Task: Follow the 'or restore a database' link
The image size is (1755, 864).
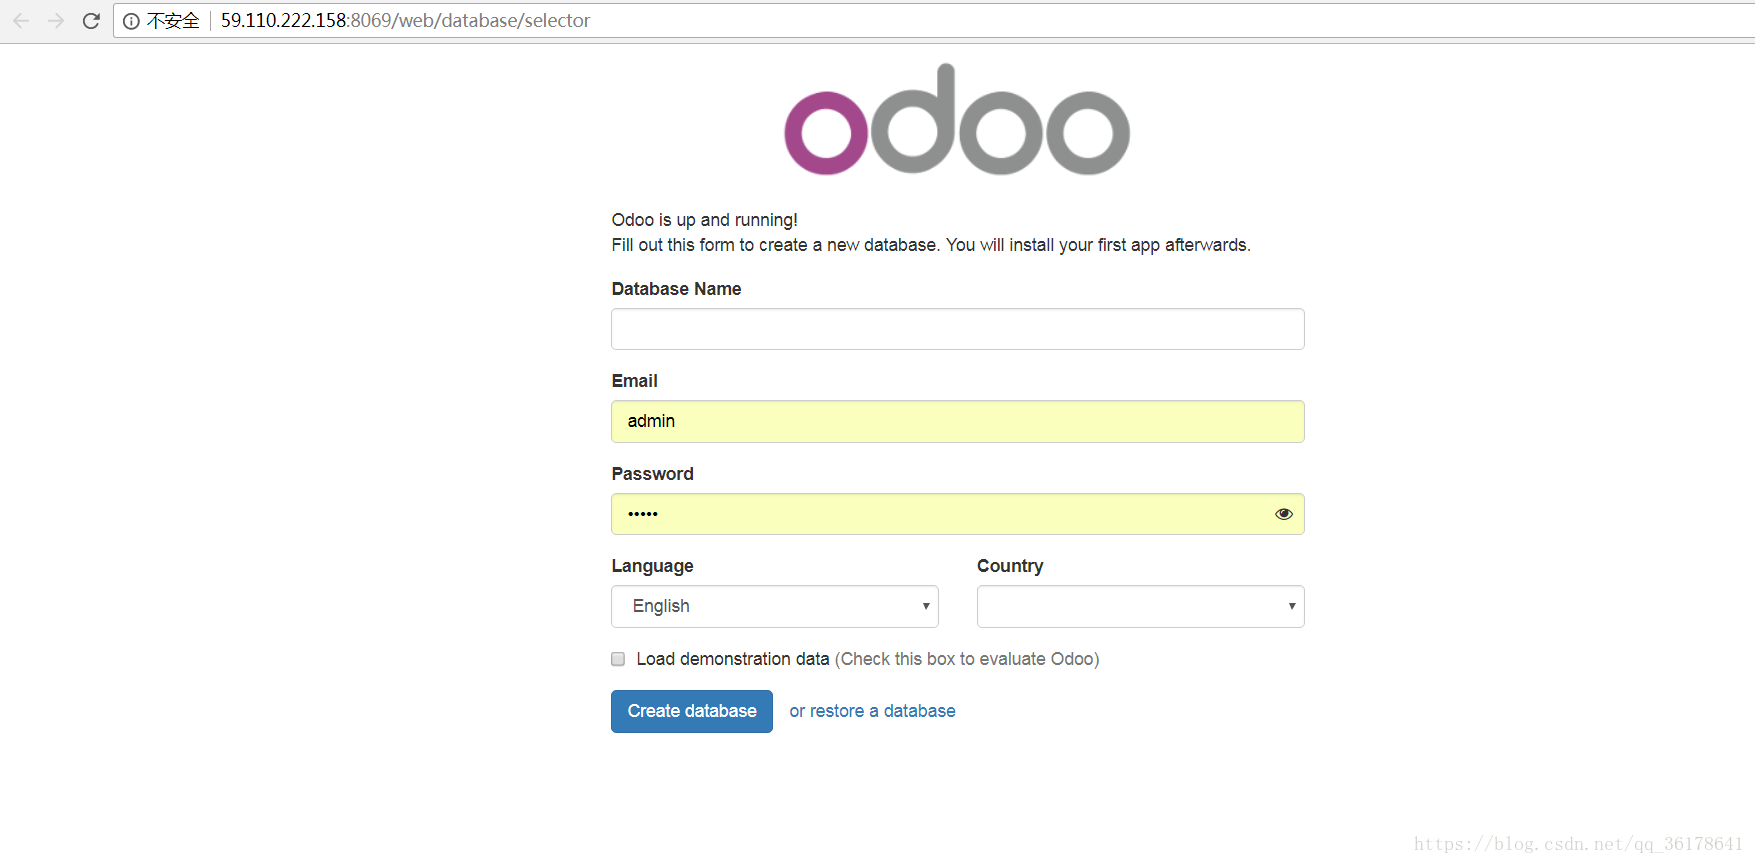Action: (872, 711)
